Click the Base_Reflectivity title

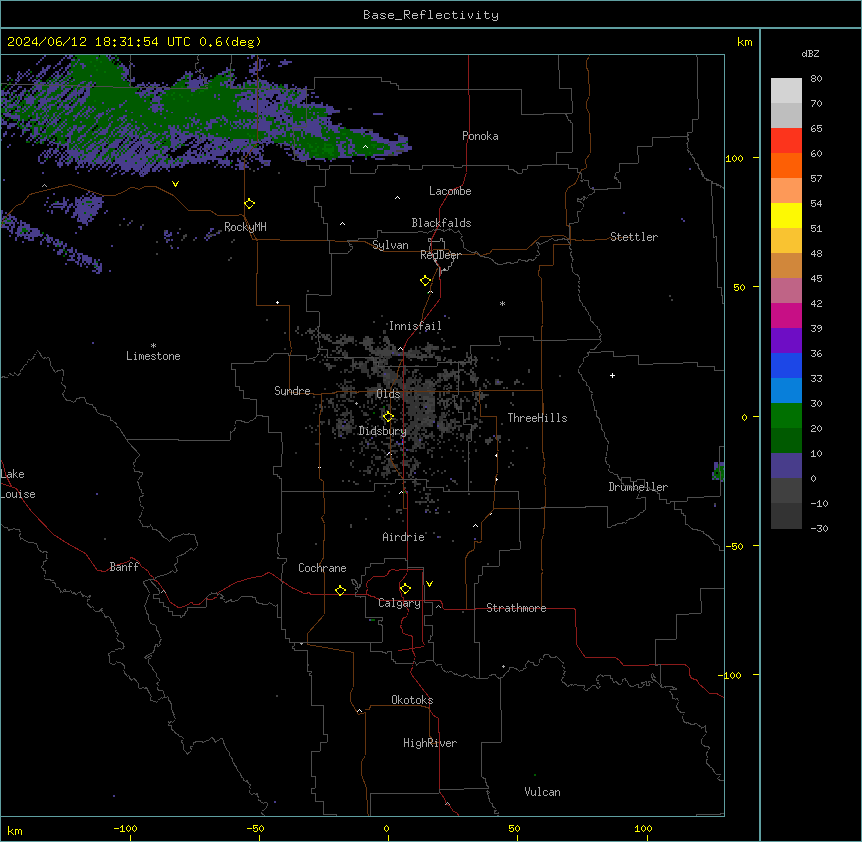click(431, 15)
